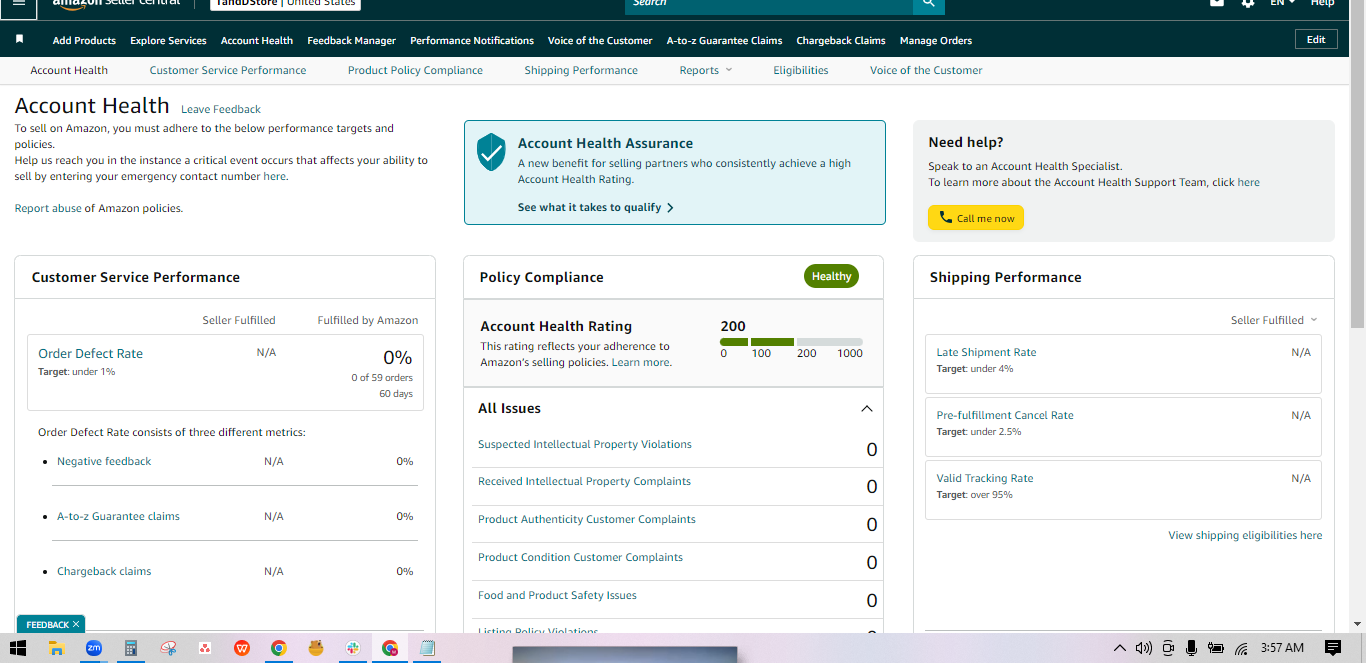Image resolution: width=1366 pixels, height=663 pixels.
Task: Open the bear app icon in taskbar
Action: pos(316,648)
